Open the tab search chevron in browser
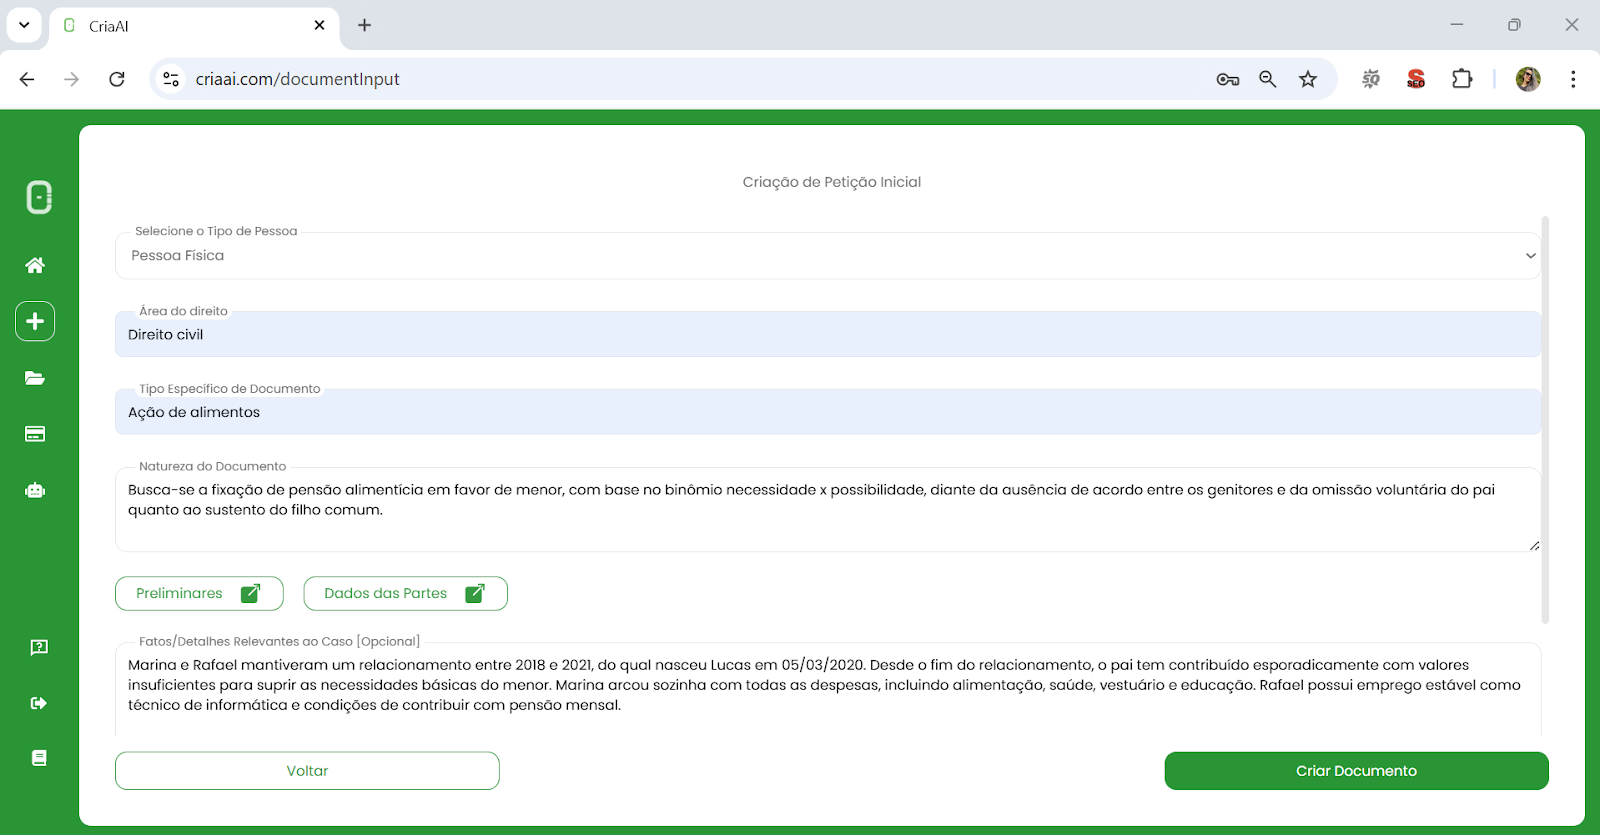Image resolution: width=1600 pixels, height=835 pixels. (x=24, y=25)
